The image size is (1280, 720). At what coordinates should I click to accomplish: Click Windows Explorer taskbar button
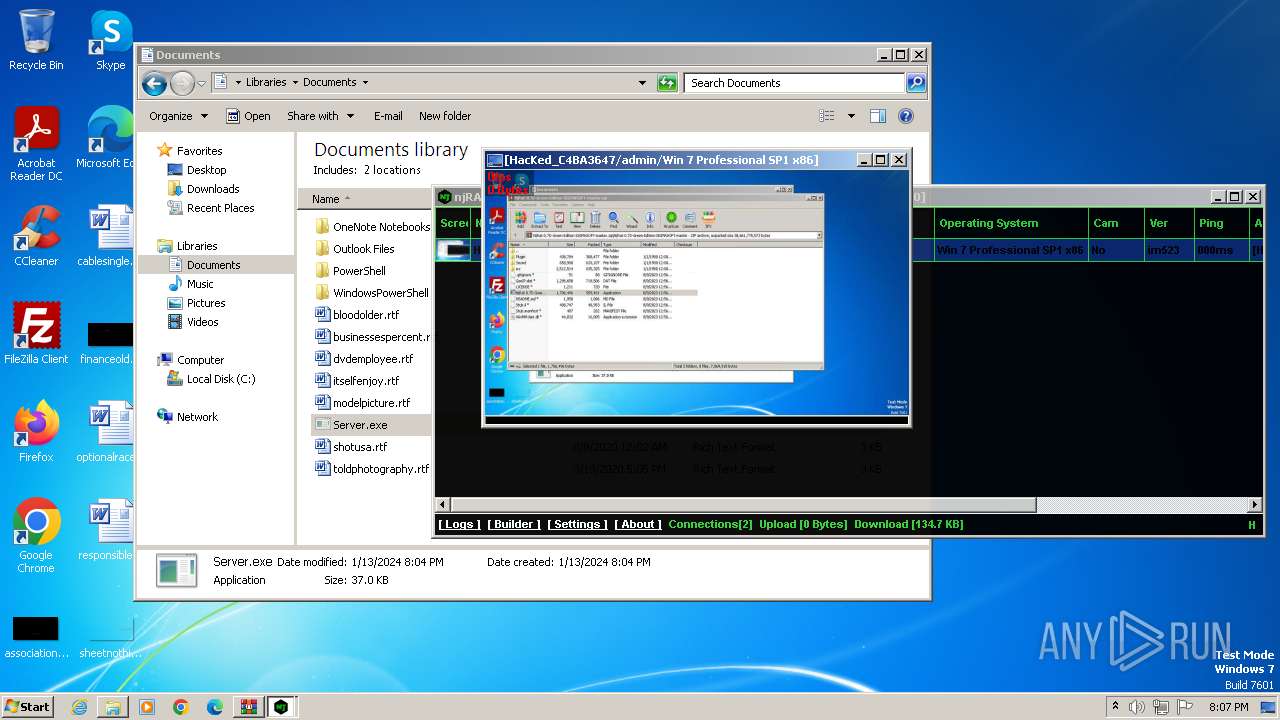(x=113, y=707)
